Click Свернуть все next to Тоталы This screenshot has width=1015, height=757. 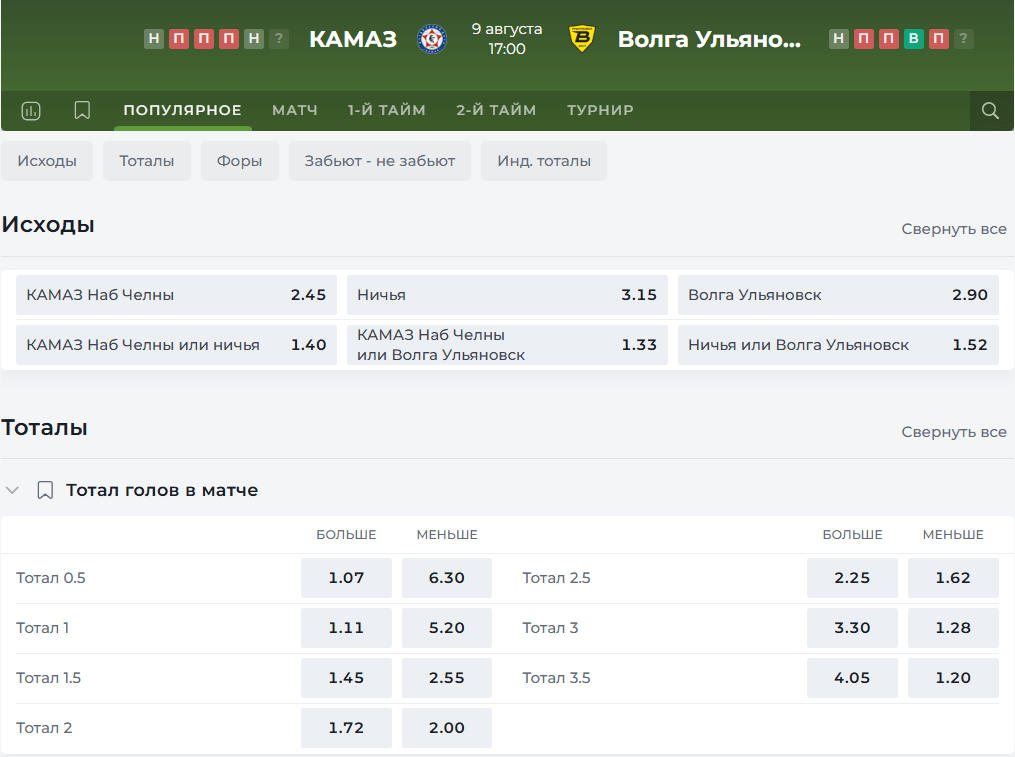[954, 431]
